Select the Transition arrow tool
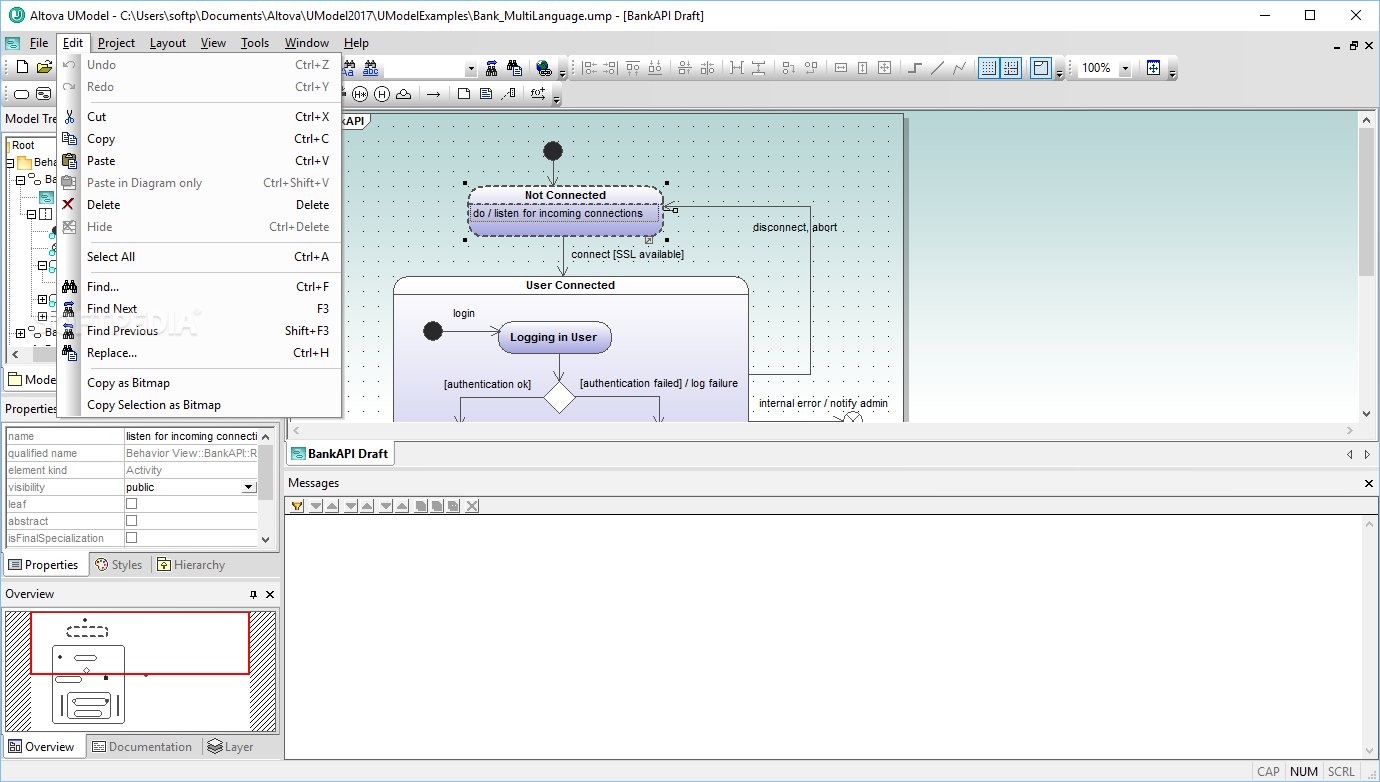 point(433,94)
